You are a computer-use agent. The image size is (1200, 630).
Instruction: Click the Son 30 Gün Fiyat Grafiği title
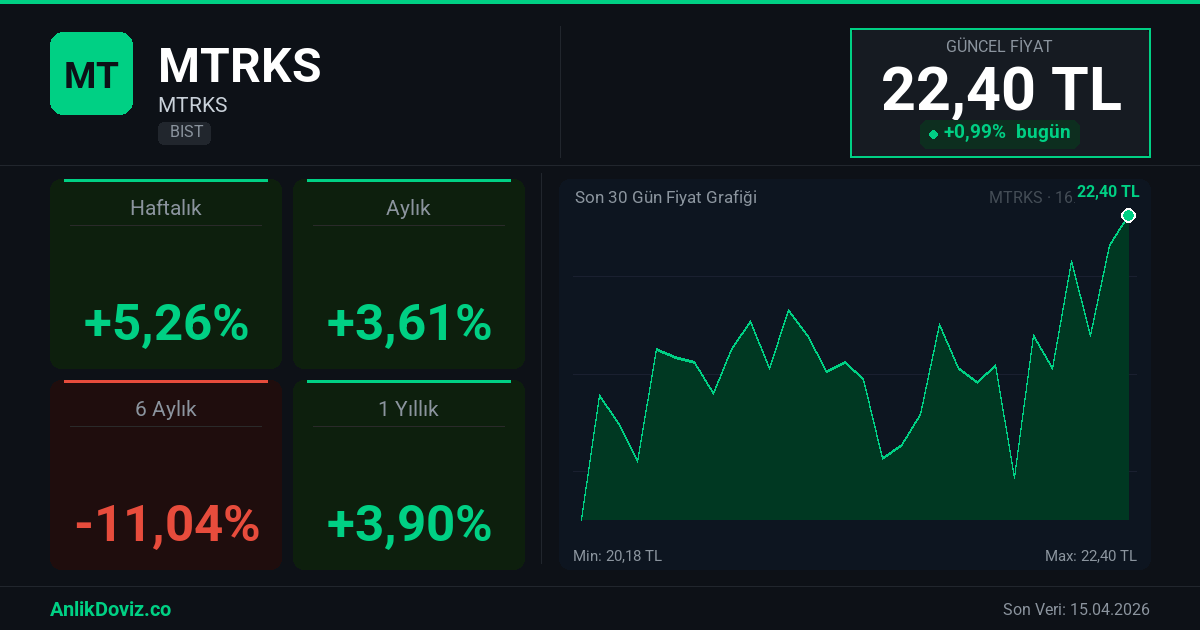[x=665, y=197]
